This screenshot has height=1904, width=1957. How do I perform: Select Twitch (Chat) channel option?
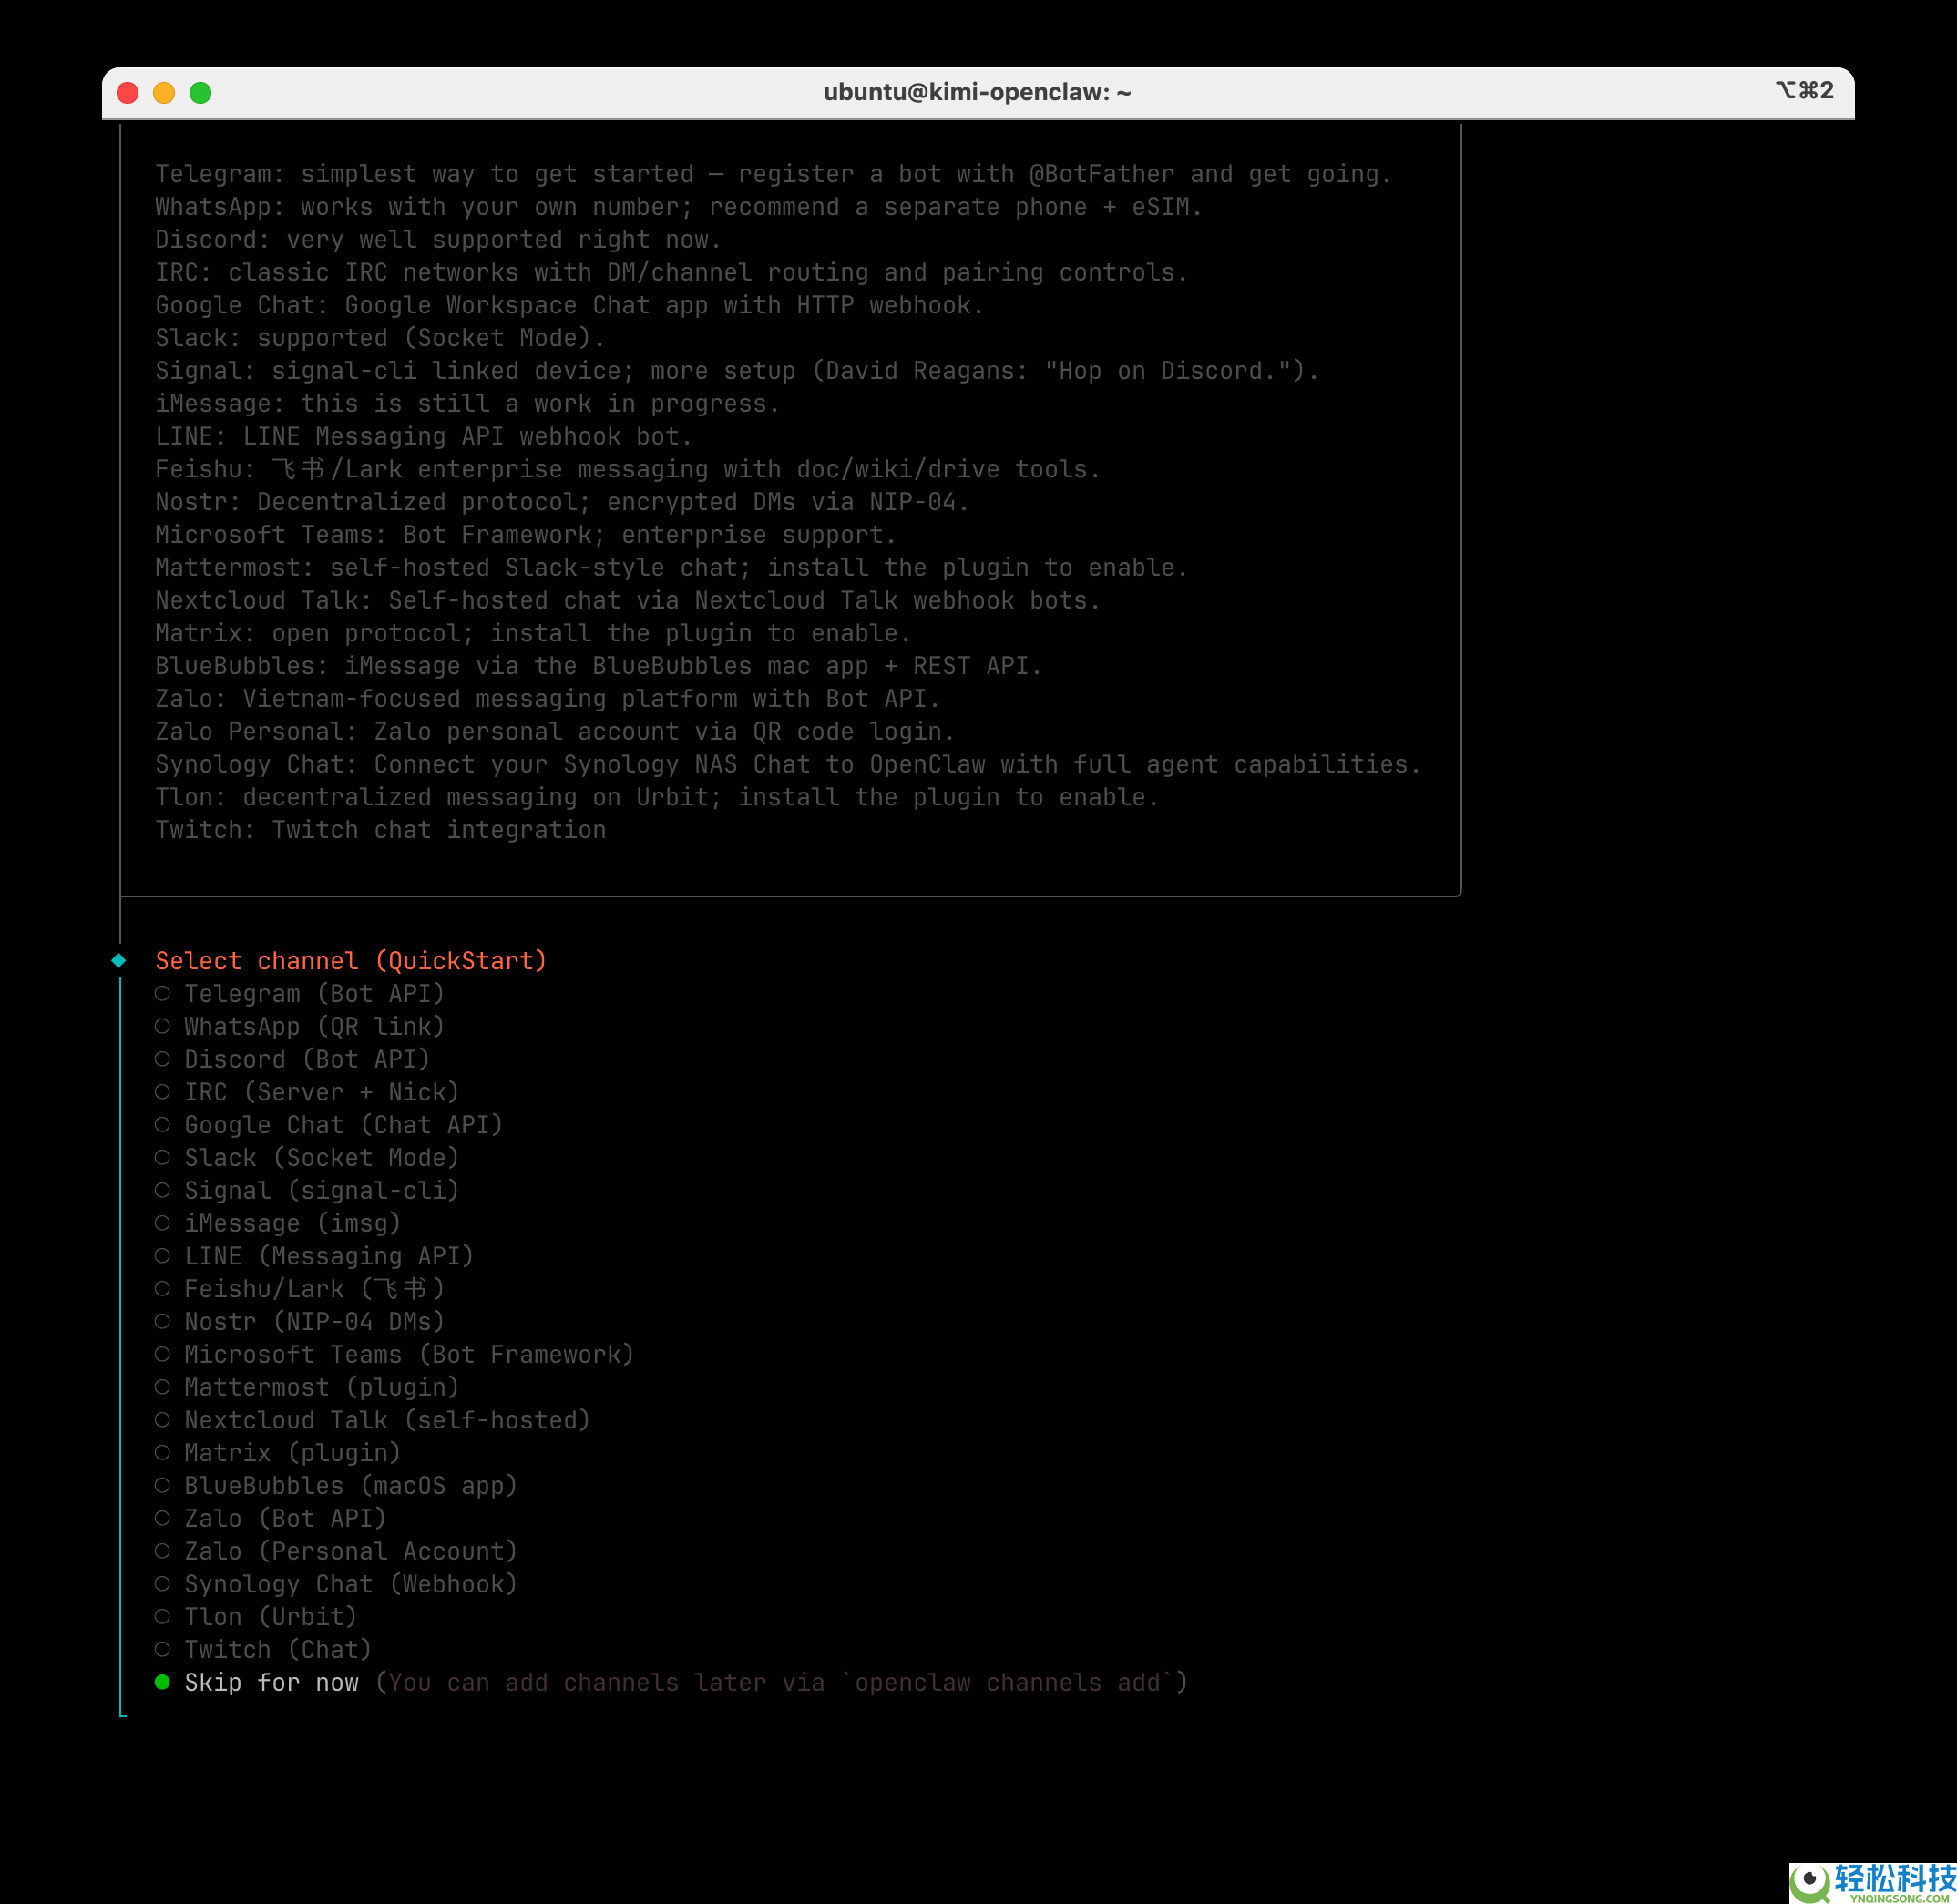(264, 1650)
